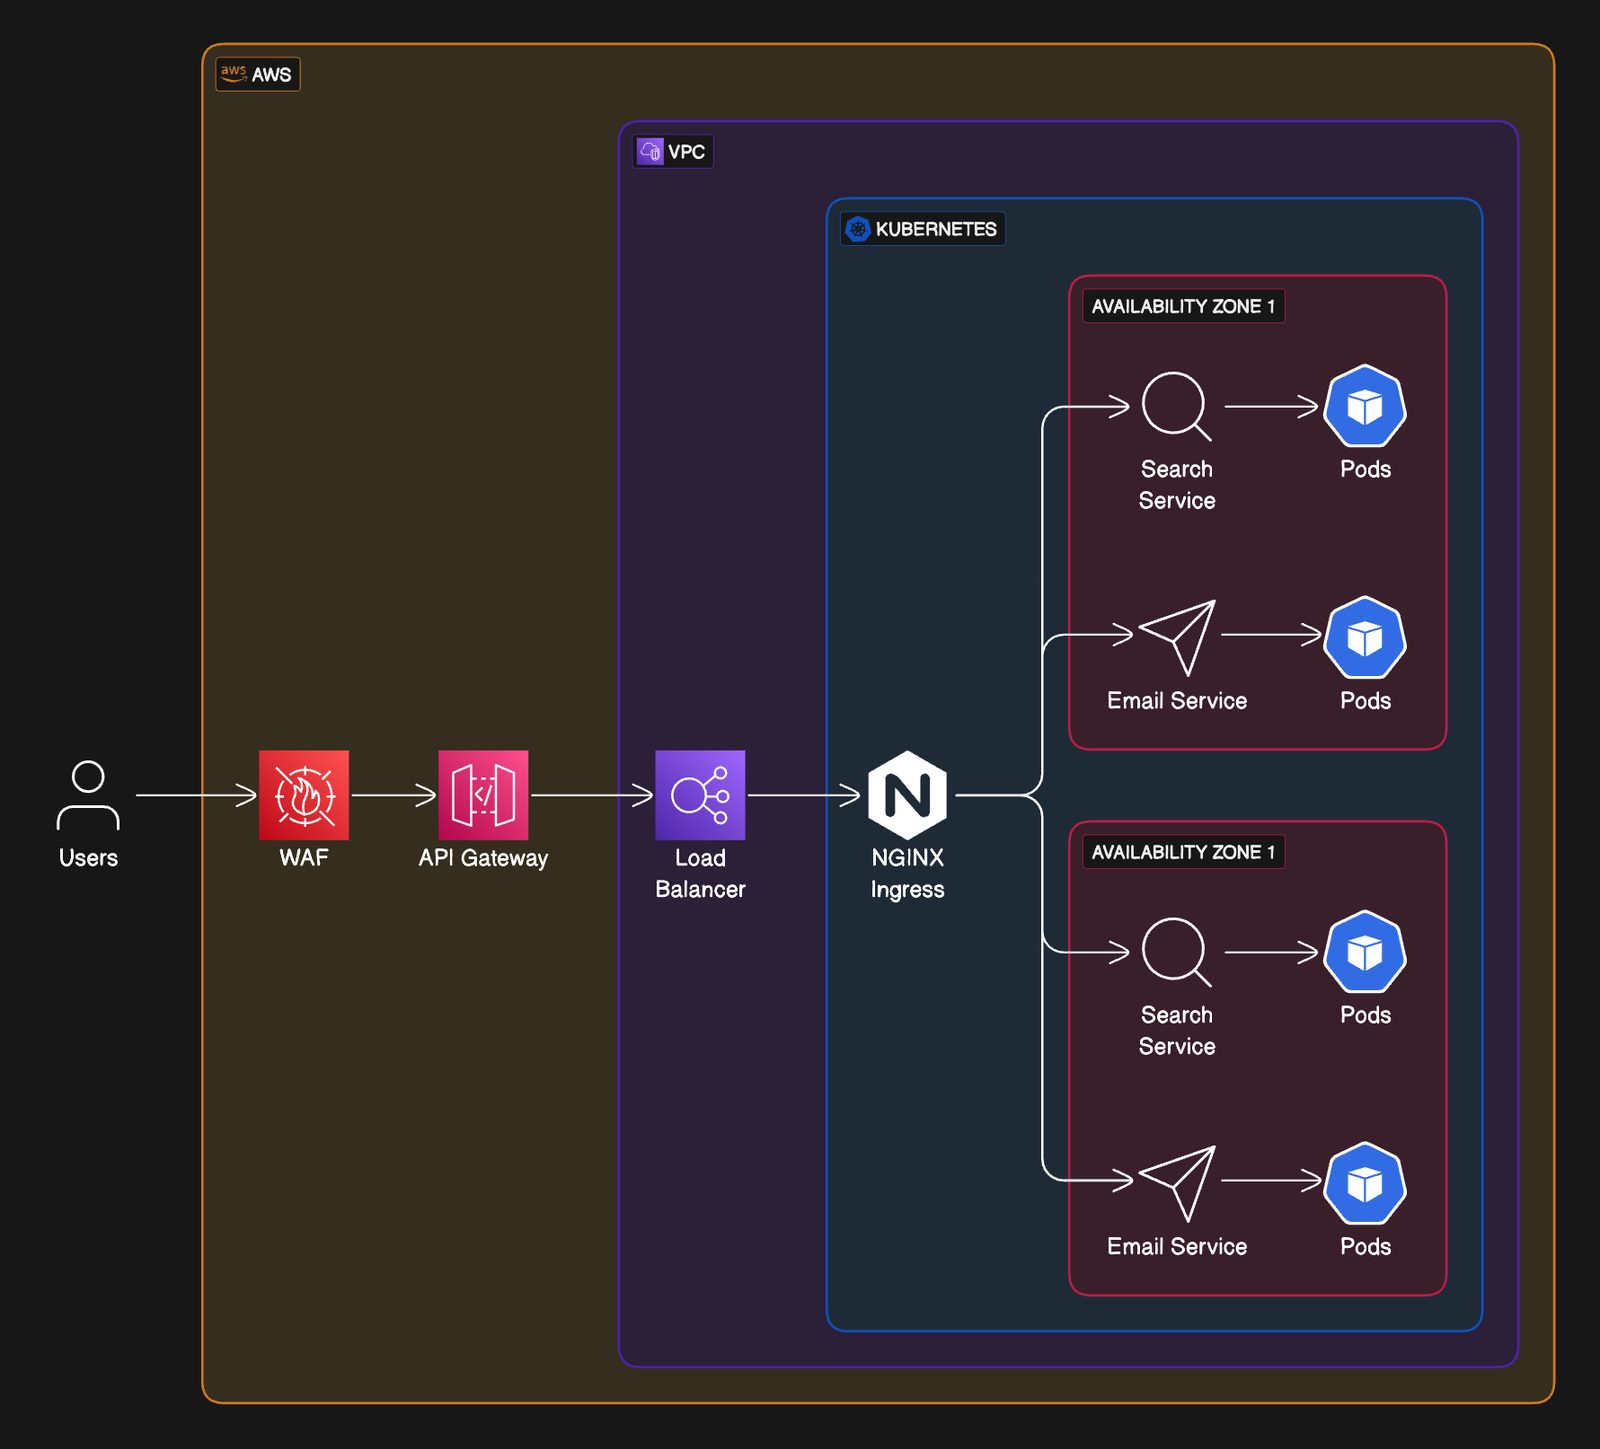Click the Users person icon
1600x1449 pixels.
click(x=88, y=796)
